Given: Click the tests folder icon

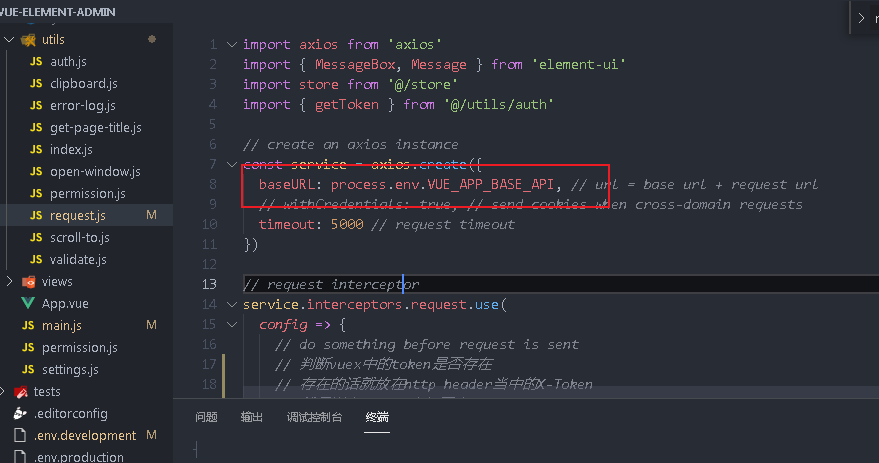Looking at the screenshot, I should click(21, 392).
